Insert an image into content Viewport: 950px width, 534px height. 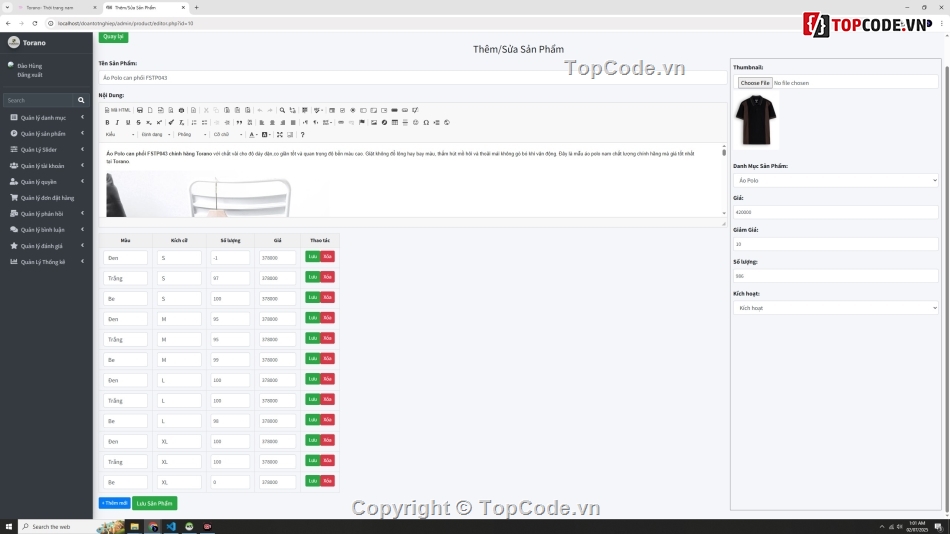[x=374, y=122]
